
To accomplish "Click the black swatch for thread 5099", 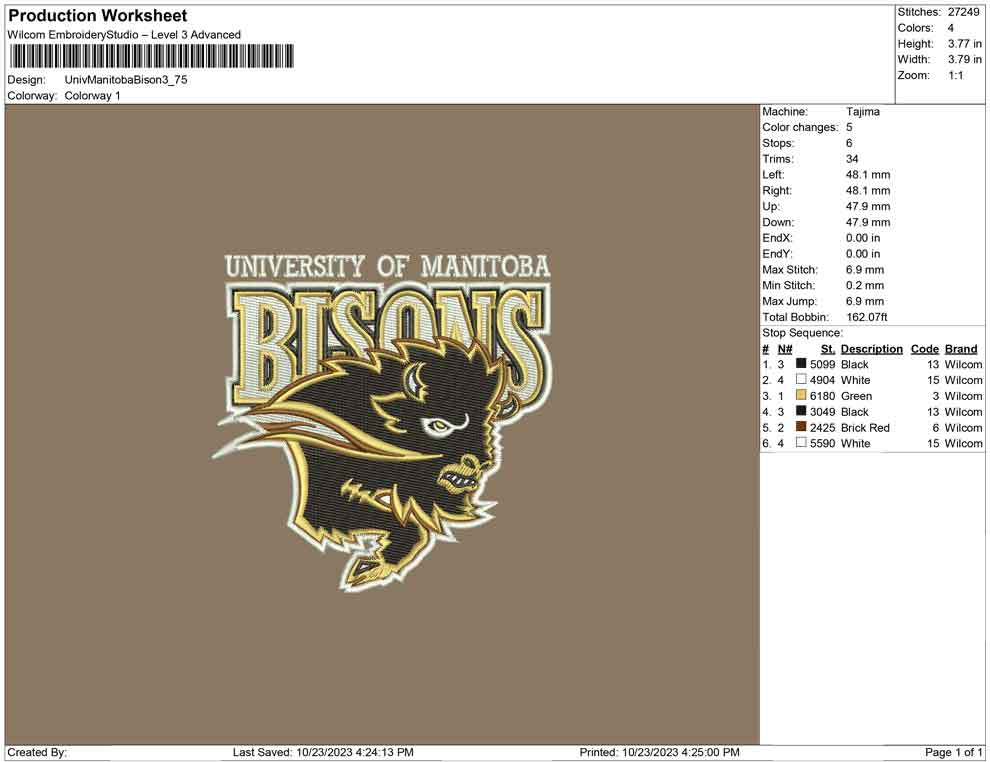I will pos(801,364).
